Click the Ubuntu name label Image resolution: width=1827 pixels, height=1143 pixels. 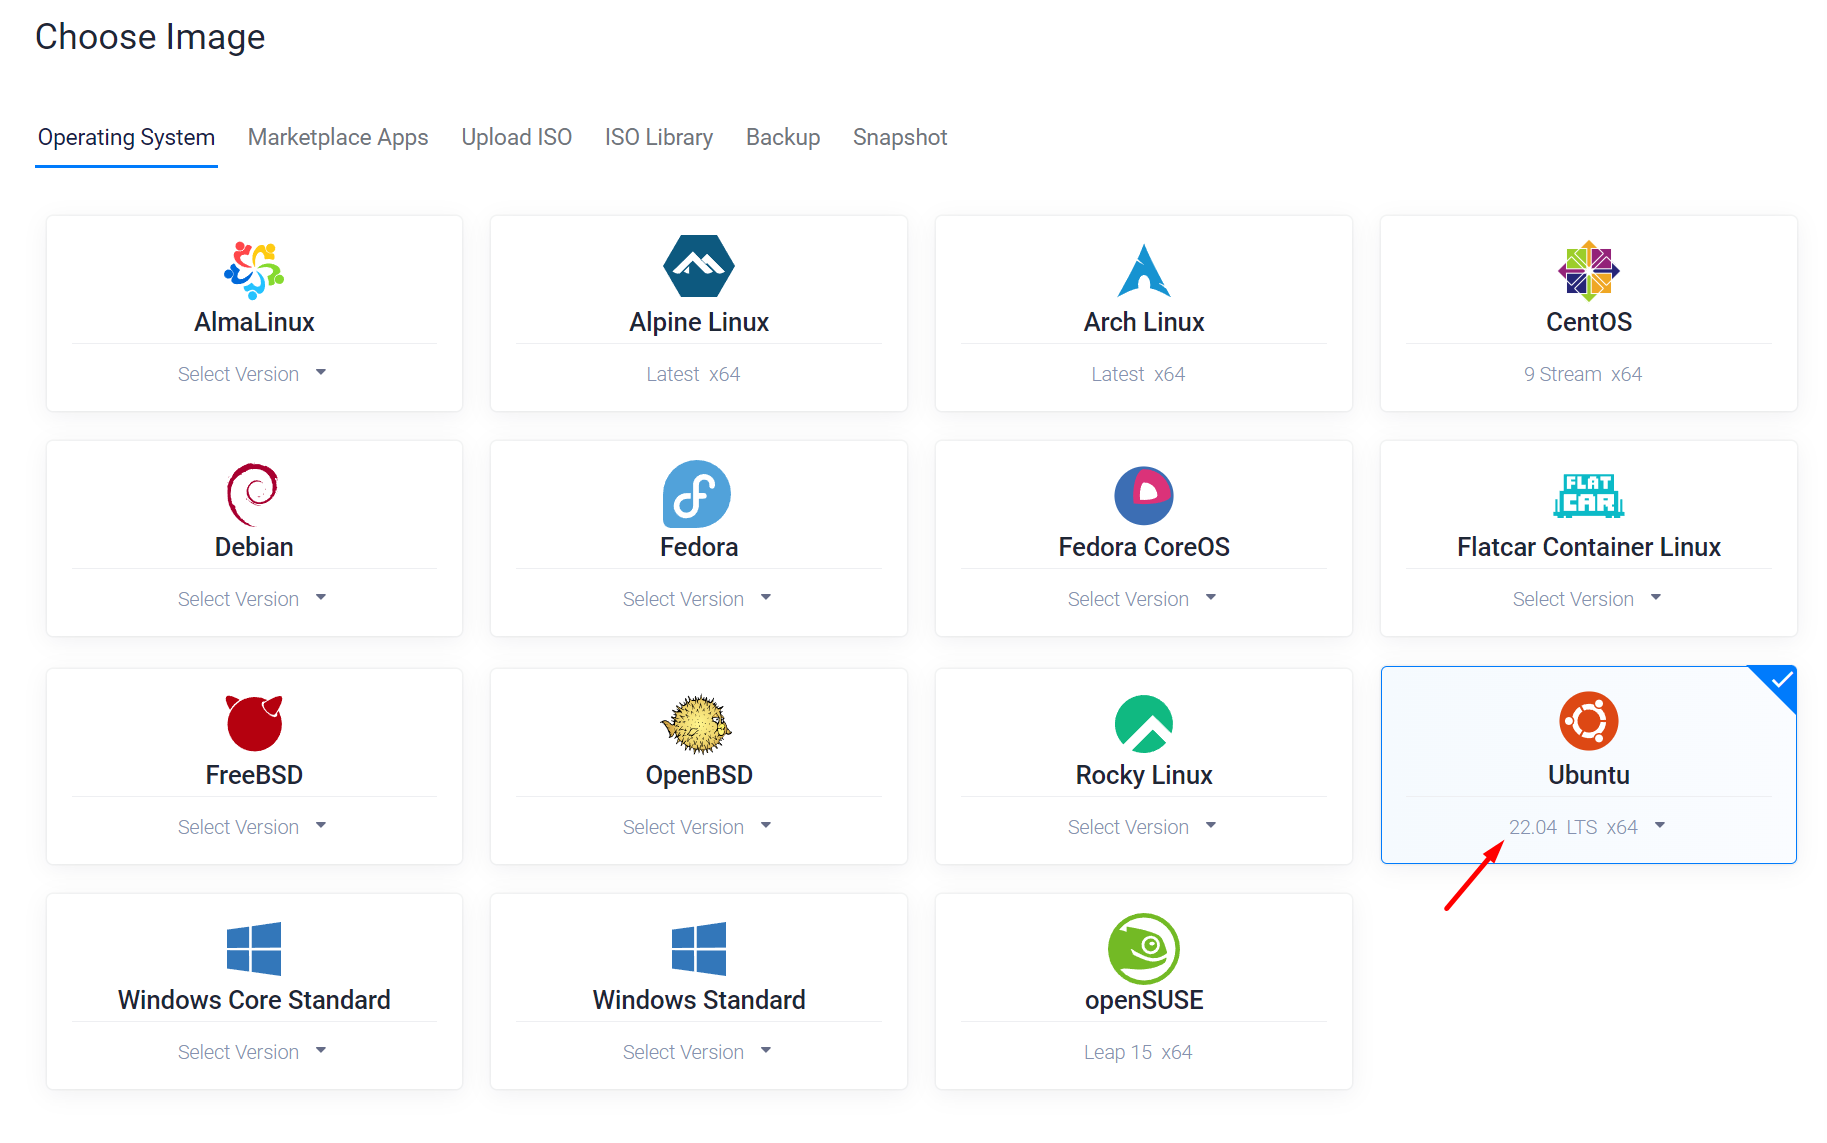click(x=1589, y=775)
